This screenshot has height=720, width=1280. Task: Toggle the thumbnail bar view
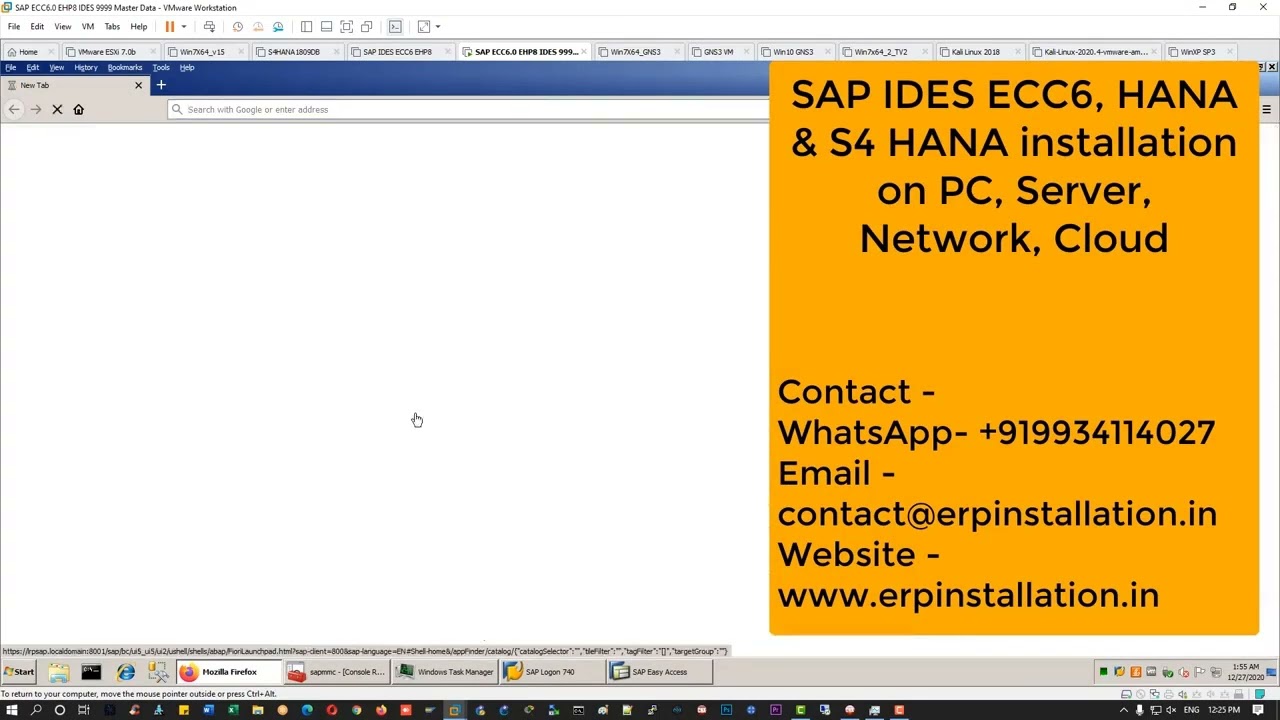(326, 27)
